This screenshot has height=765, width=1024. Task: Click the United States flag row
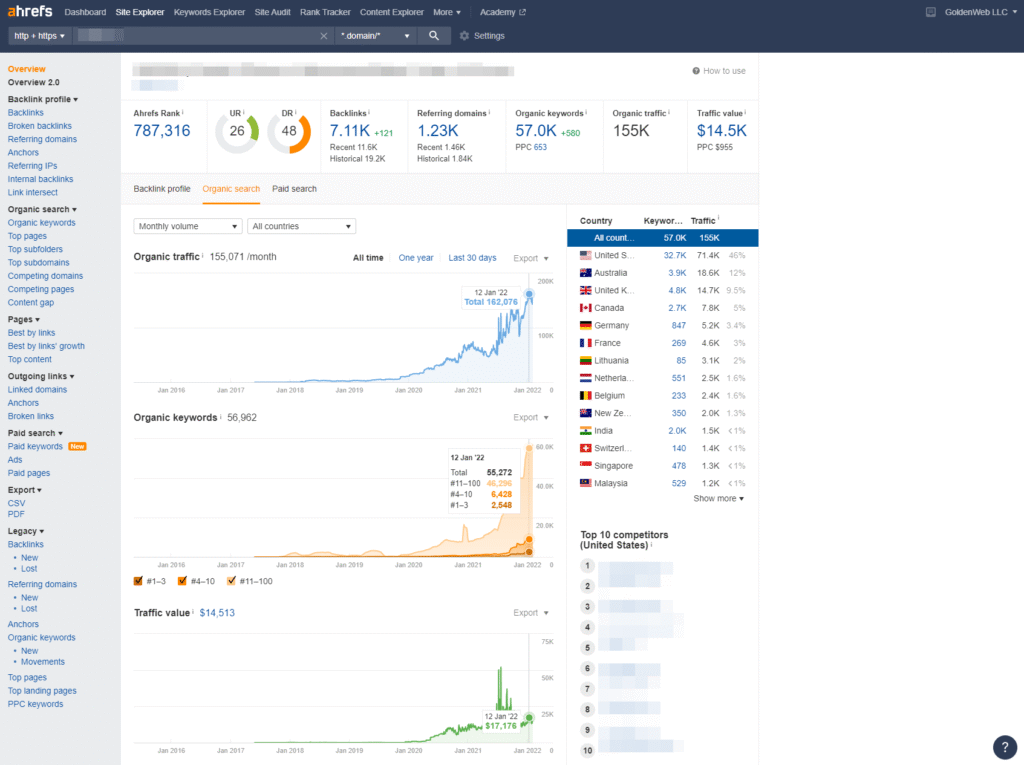click(586, 255)
